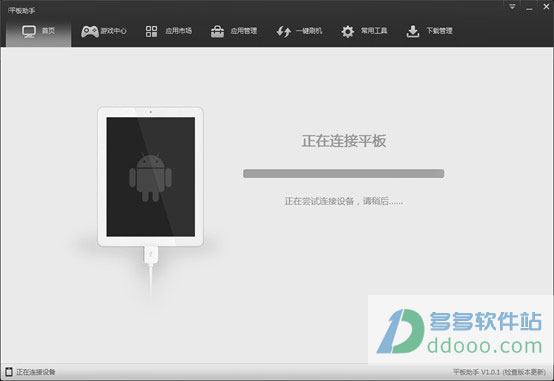
Task: Click the download arrow icon
Action: pyautogui.click(x=413, y=31)
